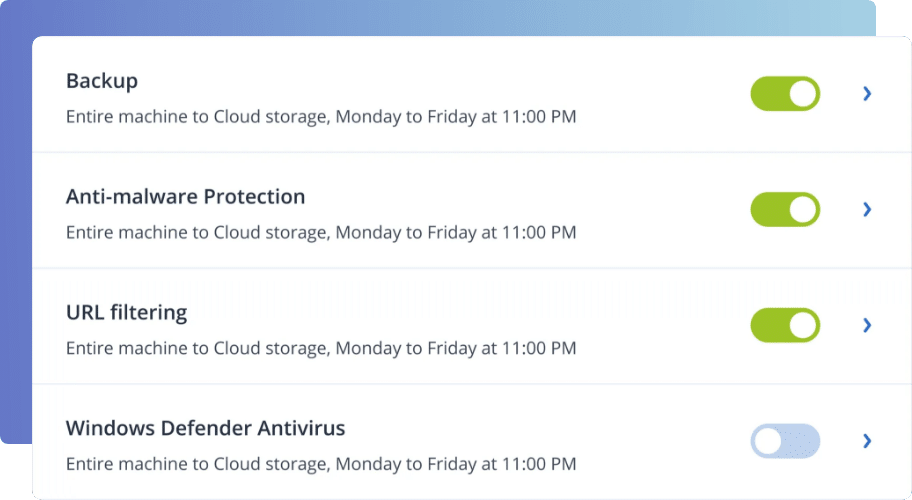Enable Windows Defender Antivirus toggle
Screen dimensions: 912x500
[785, 441]
